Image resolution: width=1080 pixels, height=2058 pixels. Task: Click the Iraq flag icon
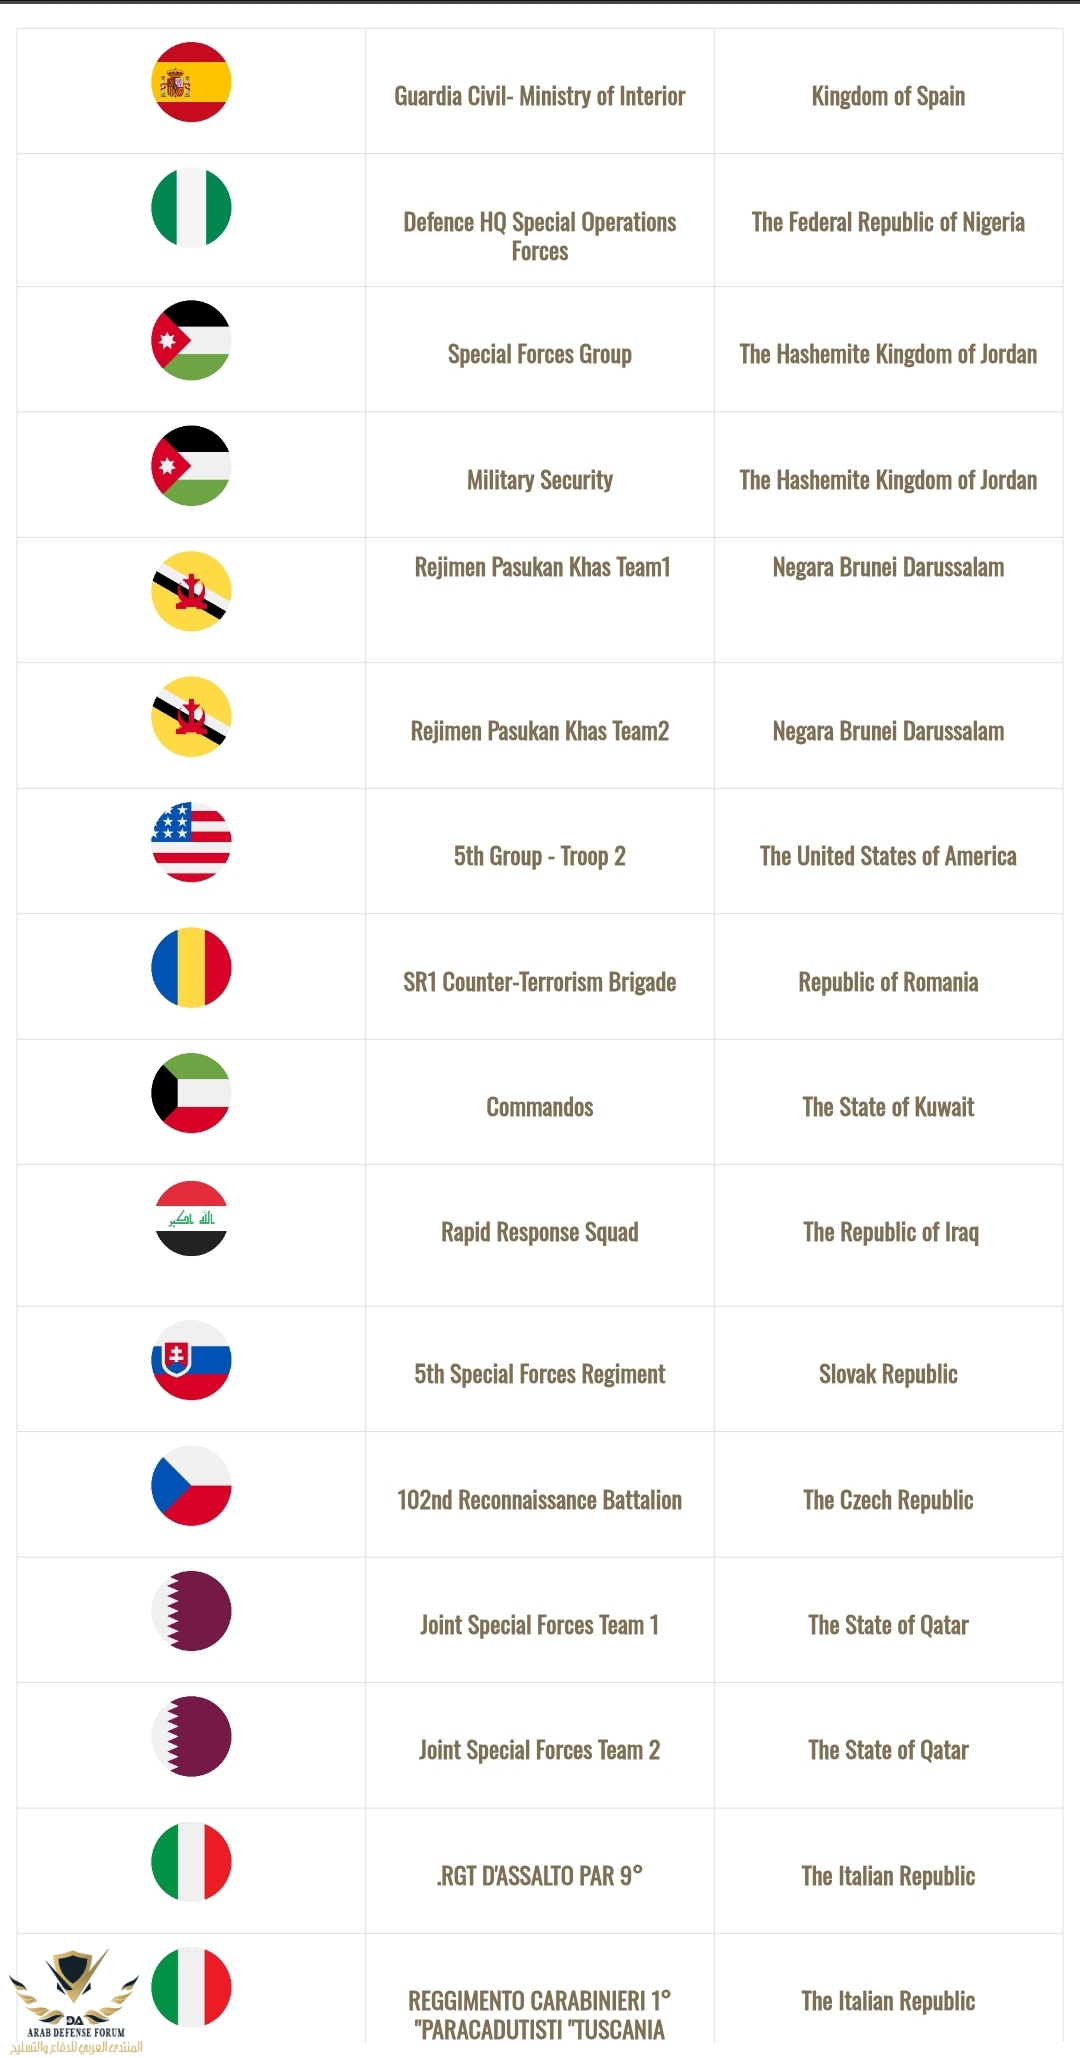click(x=191, y=1218)
